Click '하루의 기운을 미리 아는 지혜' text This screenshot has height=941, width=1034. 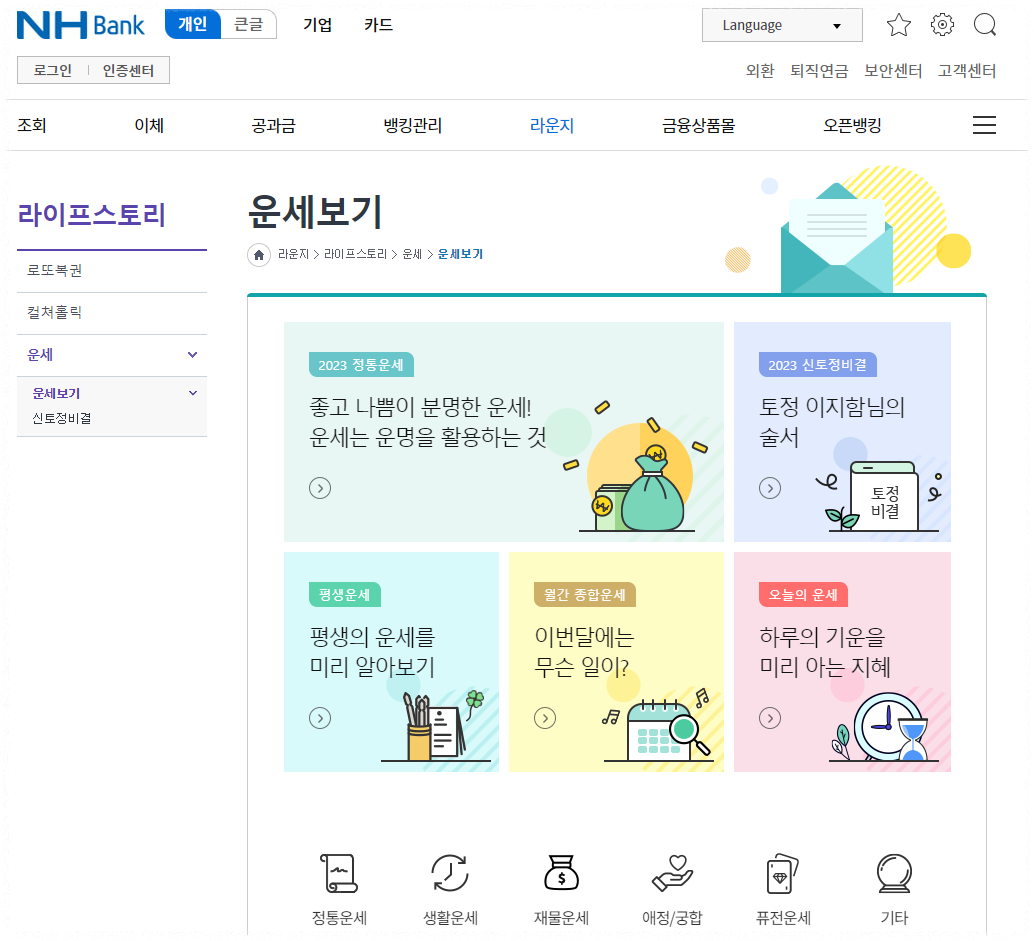point(825,652)
